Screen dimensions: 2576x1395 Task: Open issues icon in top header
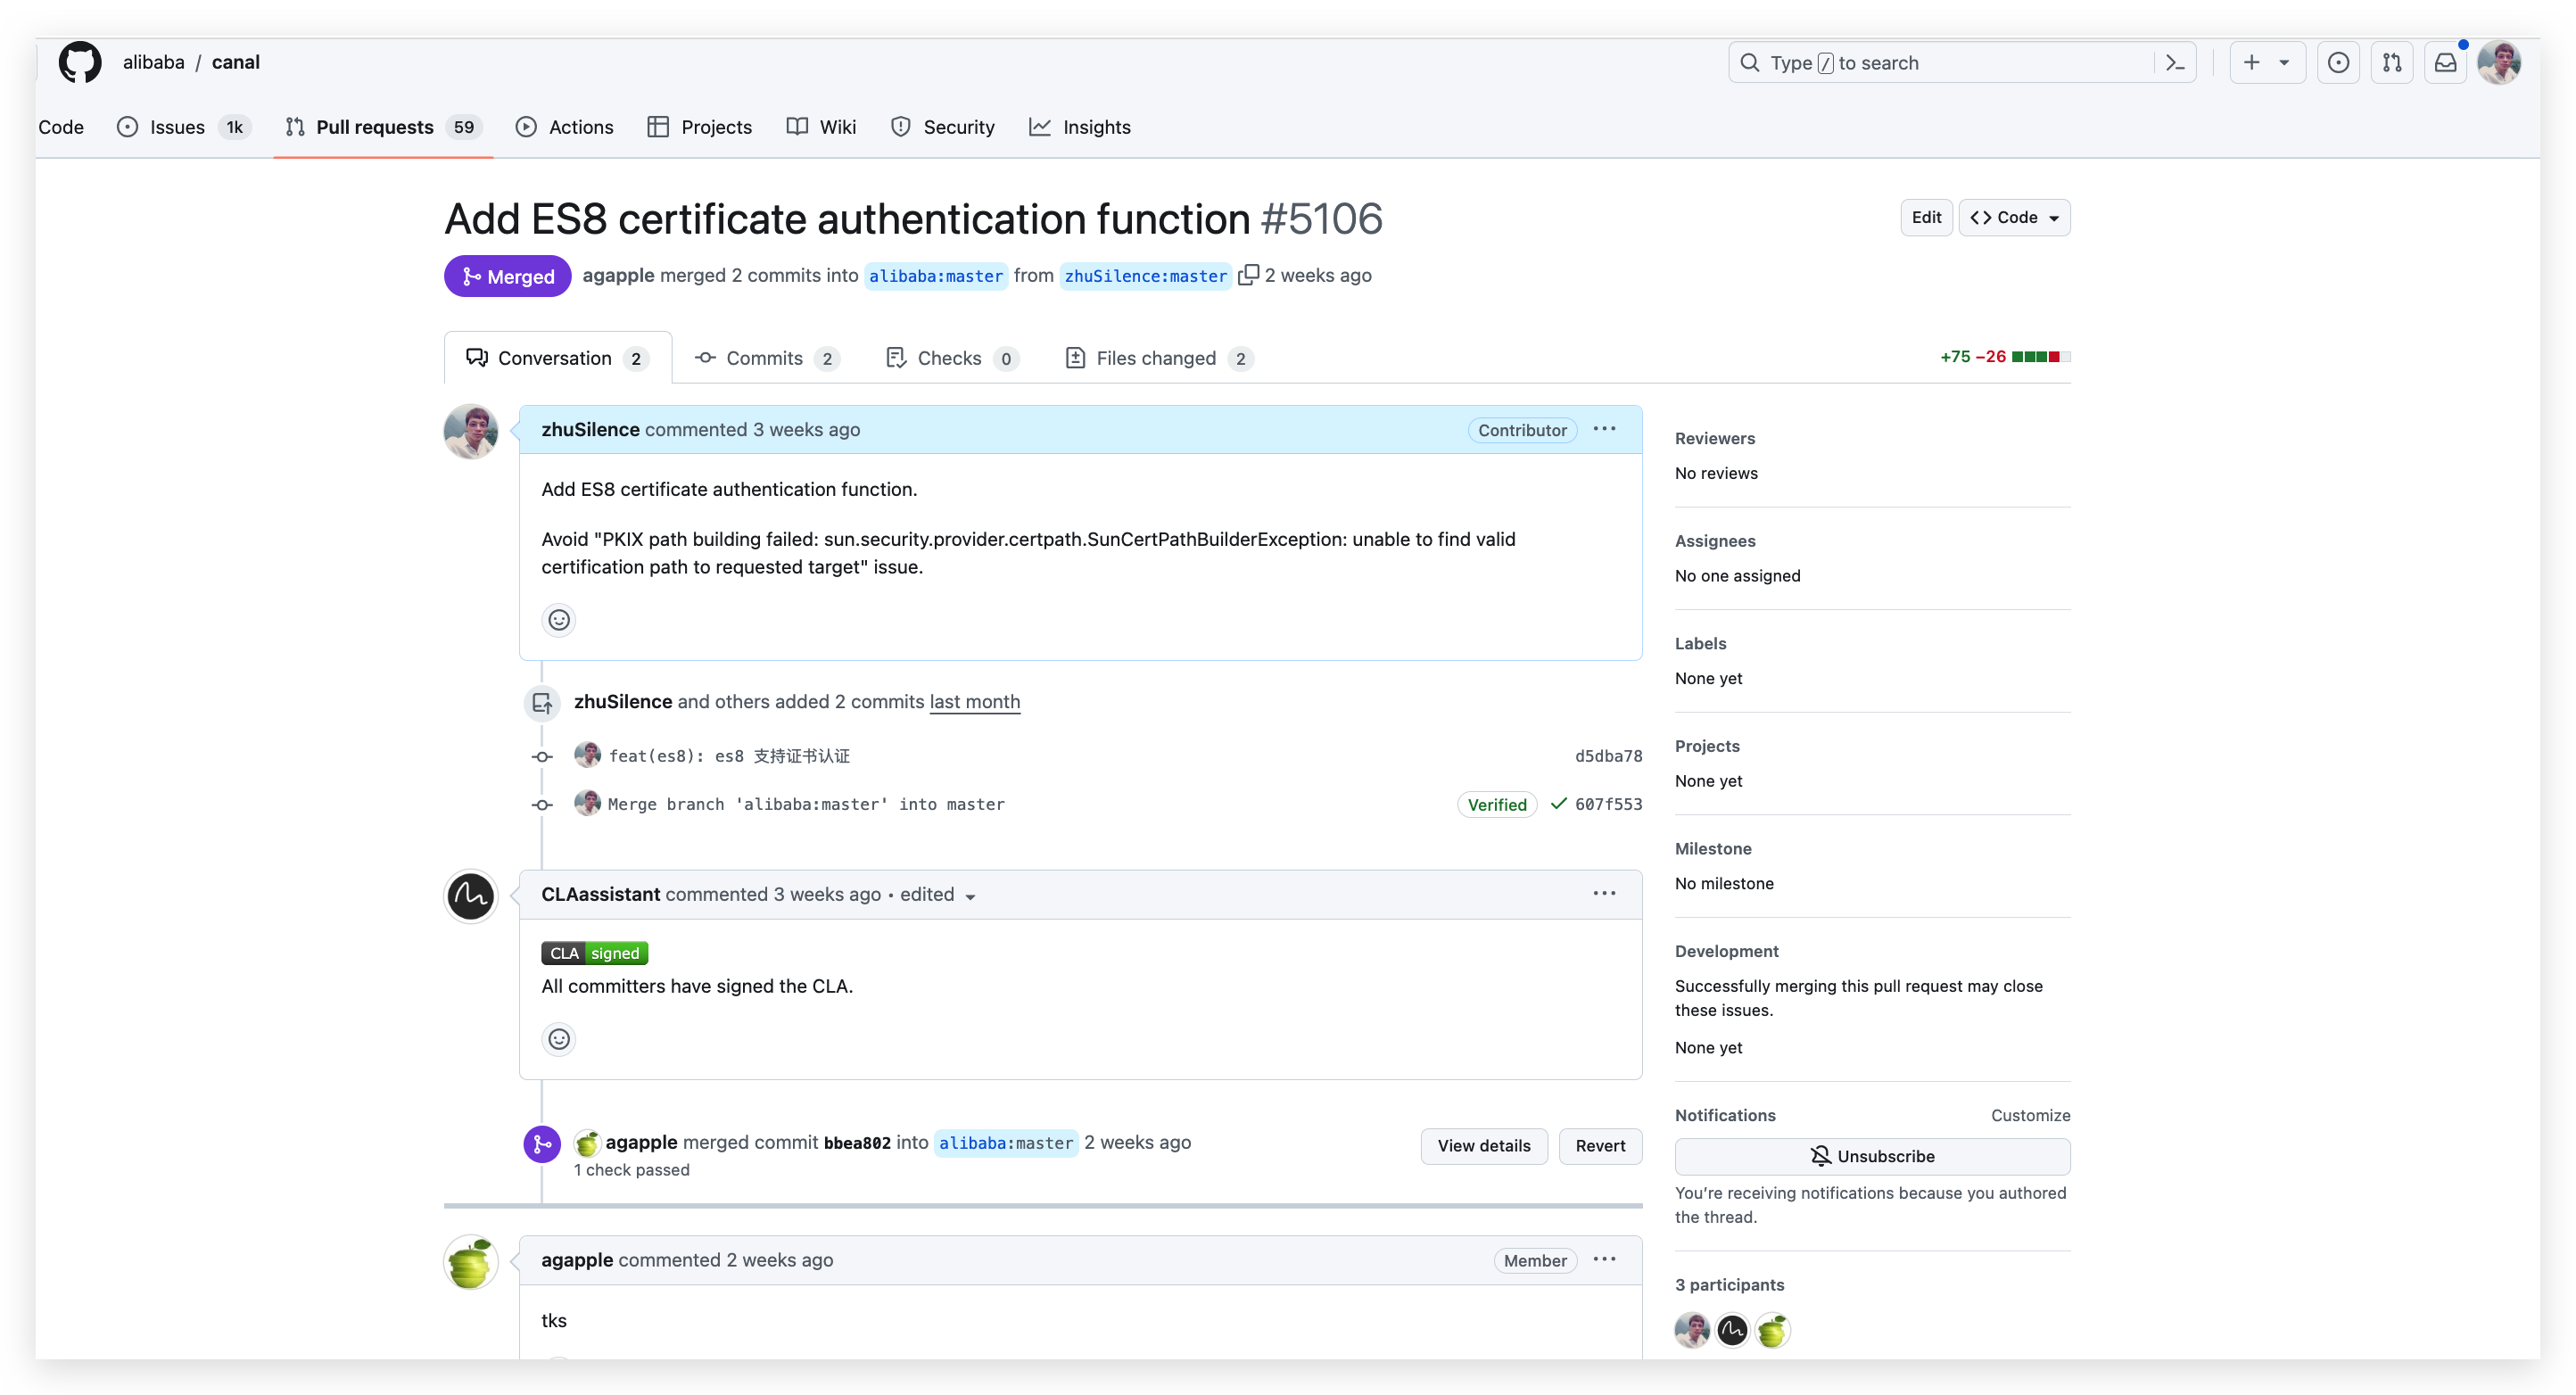click(x=2337, y=63)
